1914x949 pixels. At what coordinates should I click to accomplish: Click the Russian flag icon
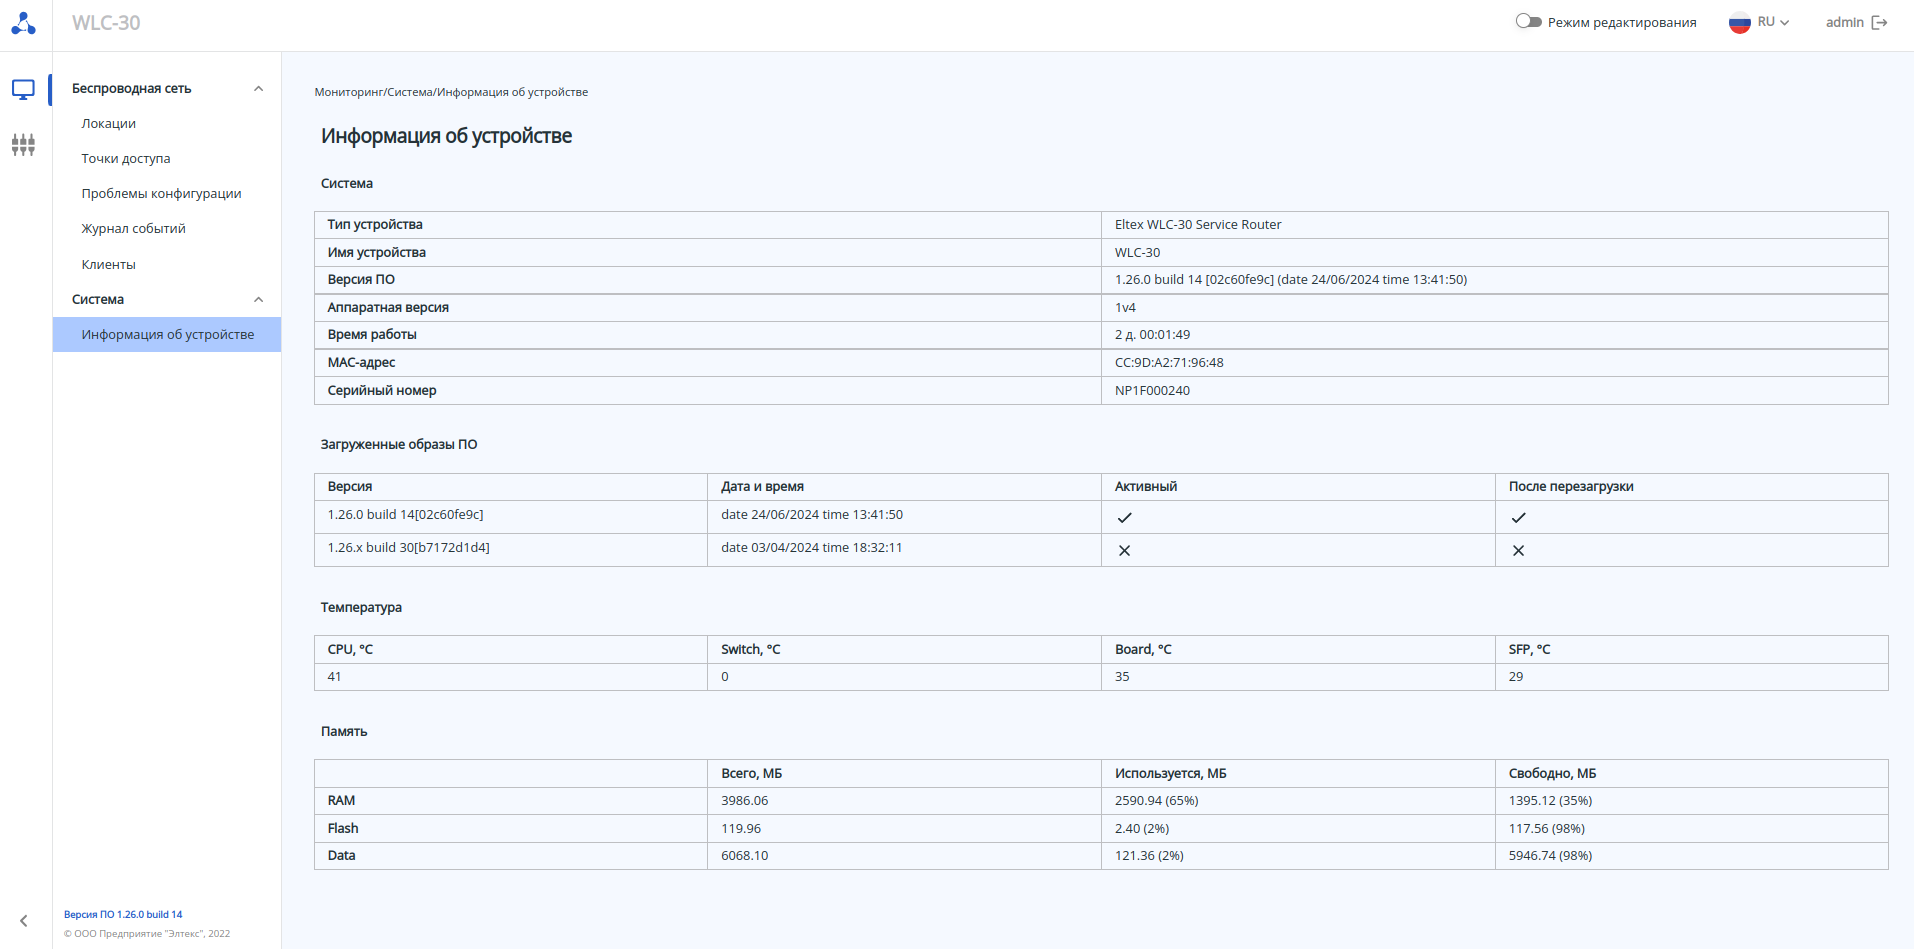[x=1739, y=22]
